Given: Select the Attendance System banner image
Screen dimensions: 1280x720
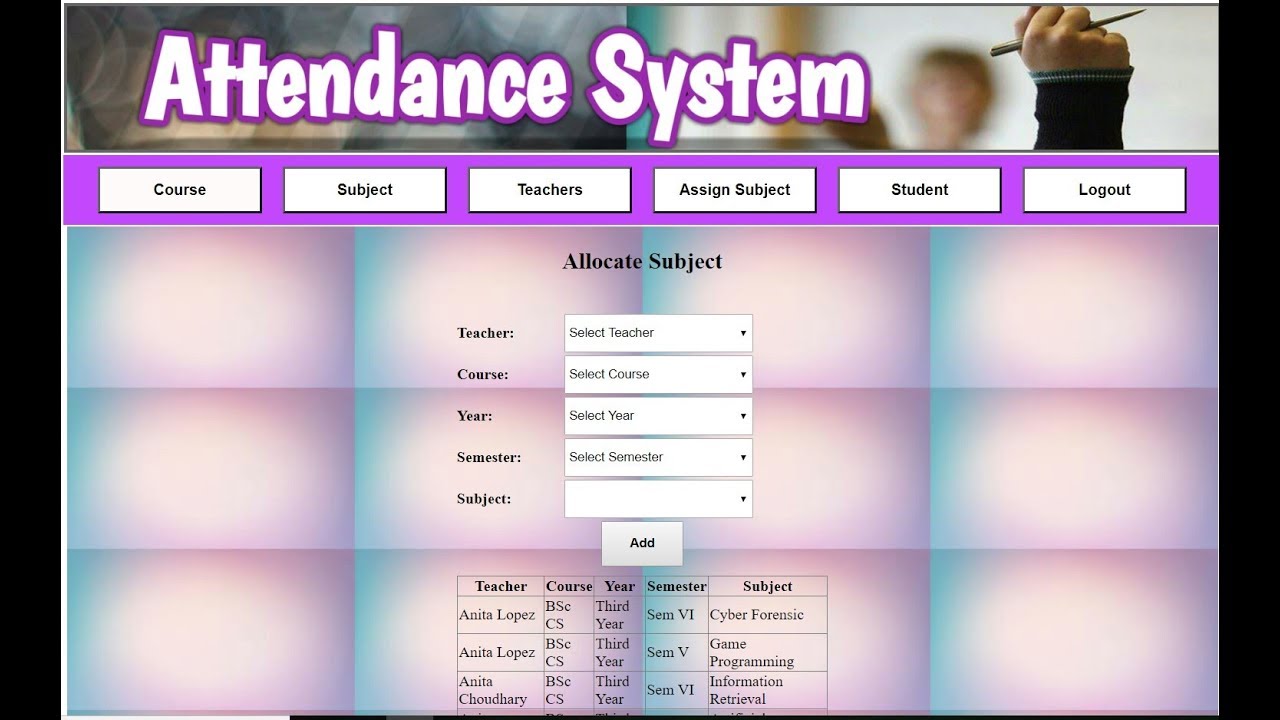Looking at the screenshot, I should tap(641, 78).
